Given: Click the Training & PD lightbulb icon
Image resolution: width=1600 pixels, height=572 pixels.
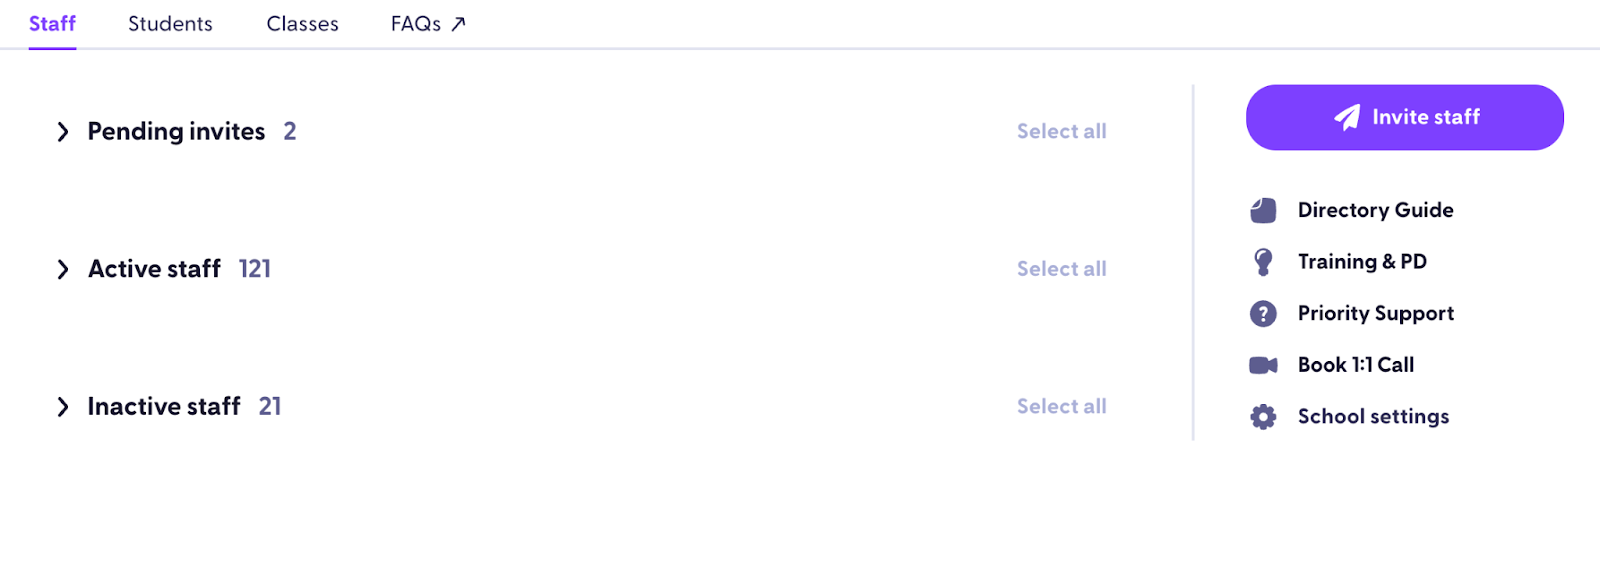Looking at the screenshot, I should point(1263,262).
